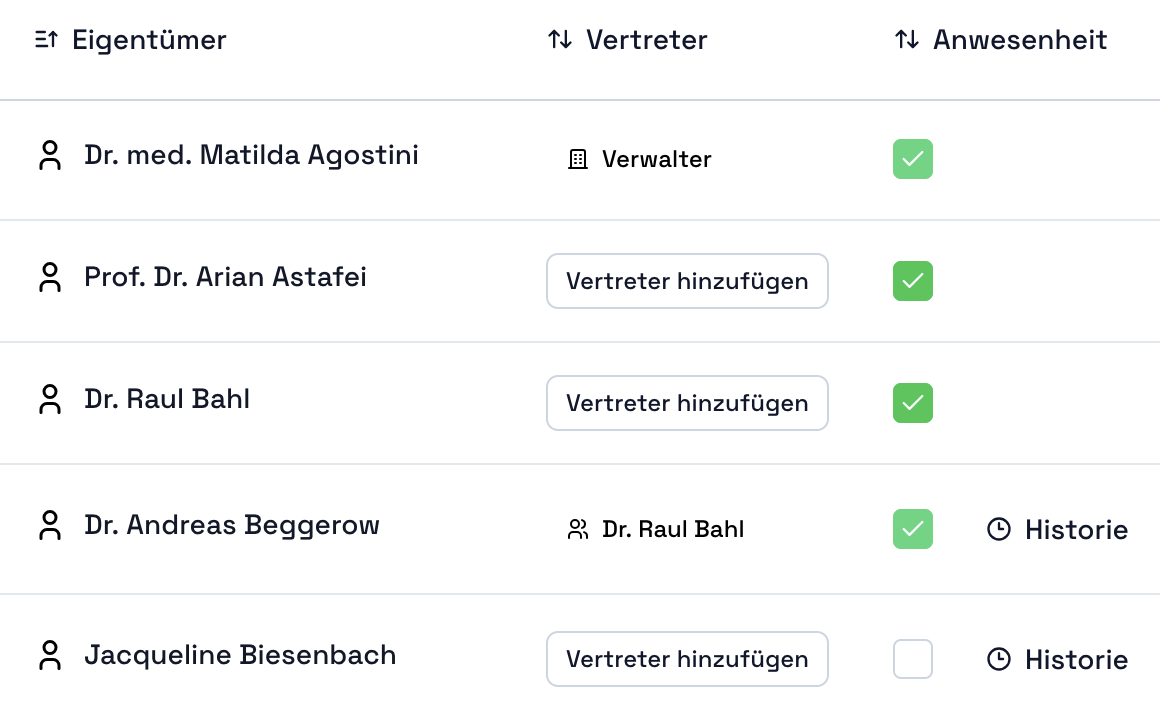Click the group icon before Dr. Raul Bahl's name
Screen dimensions: 1160x720
coord(577,529)
